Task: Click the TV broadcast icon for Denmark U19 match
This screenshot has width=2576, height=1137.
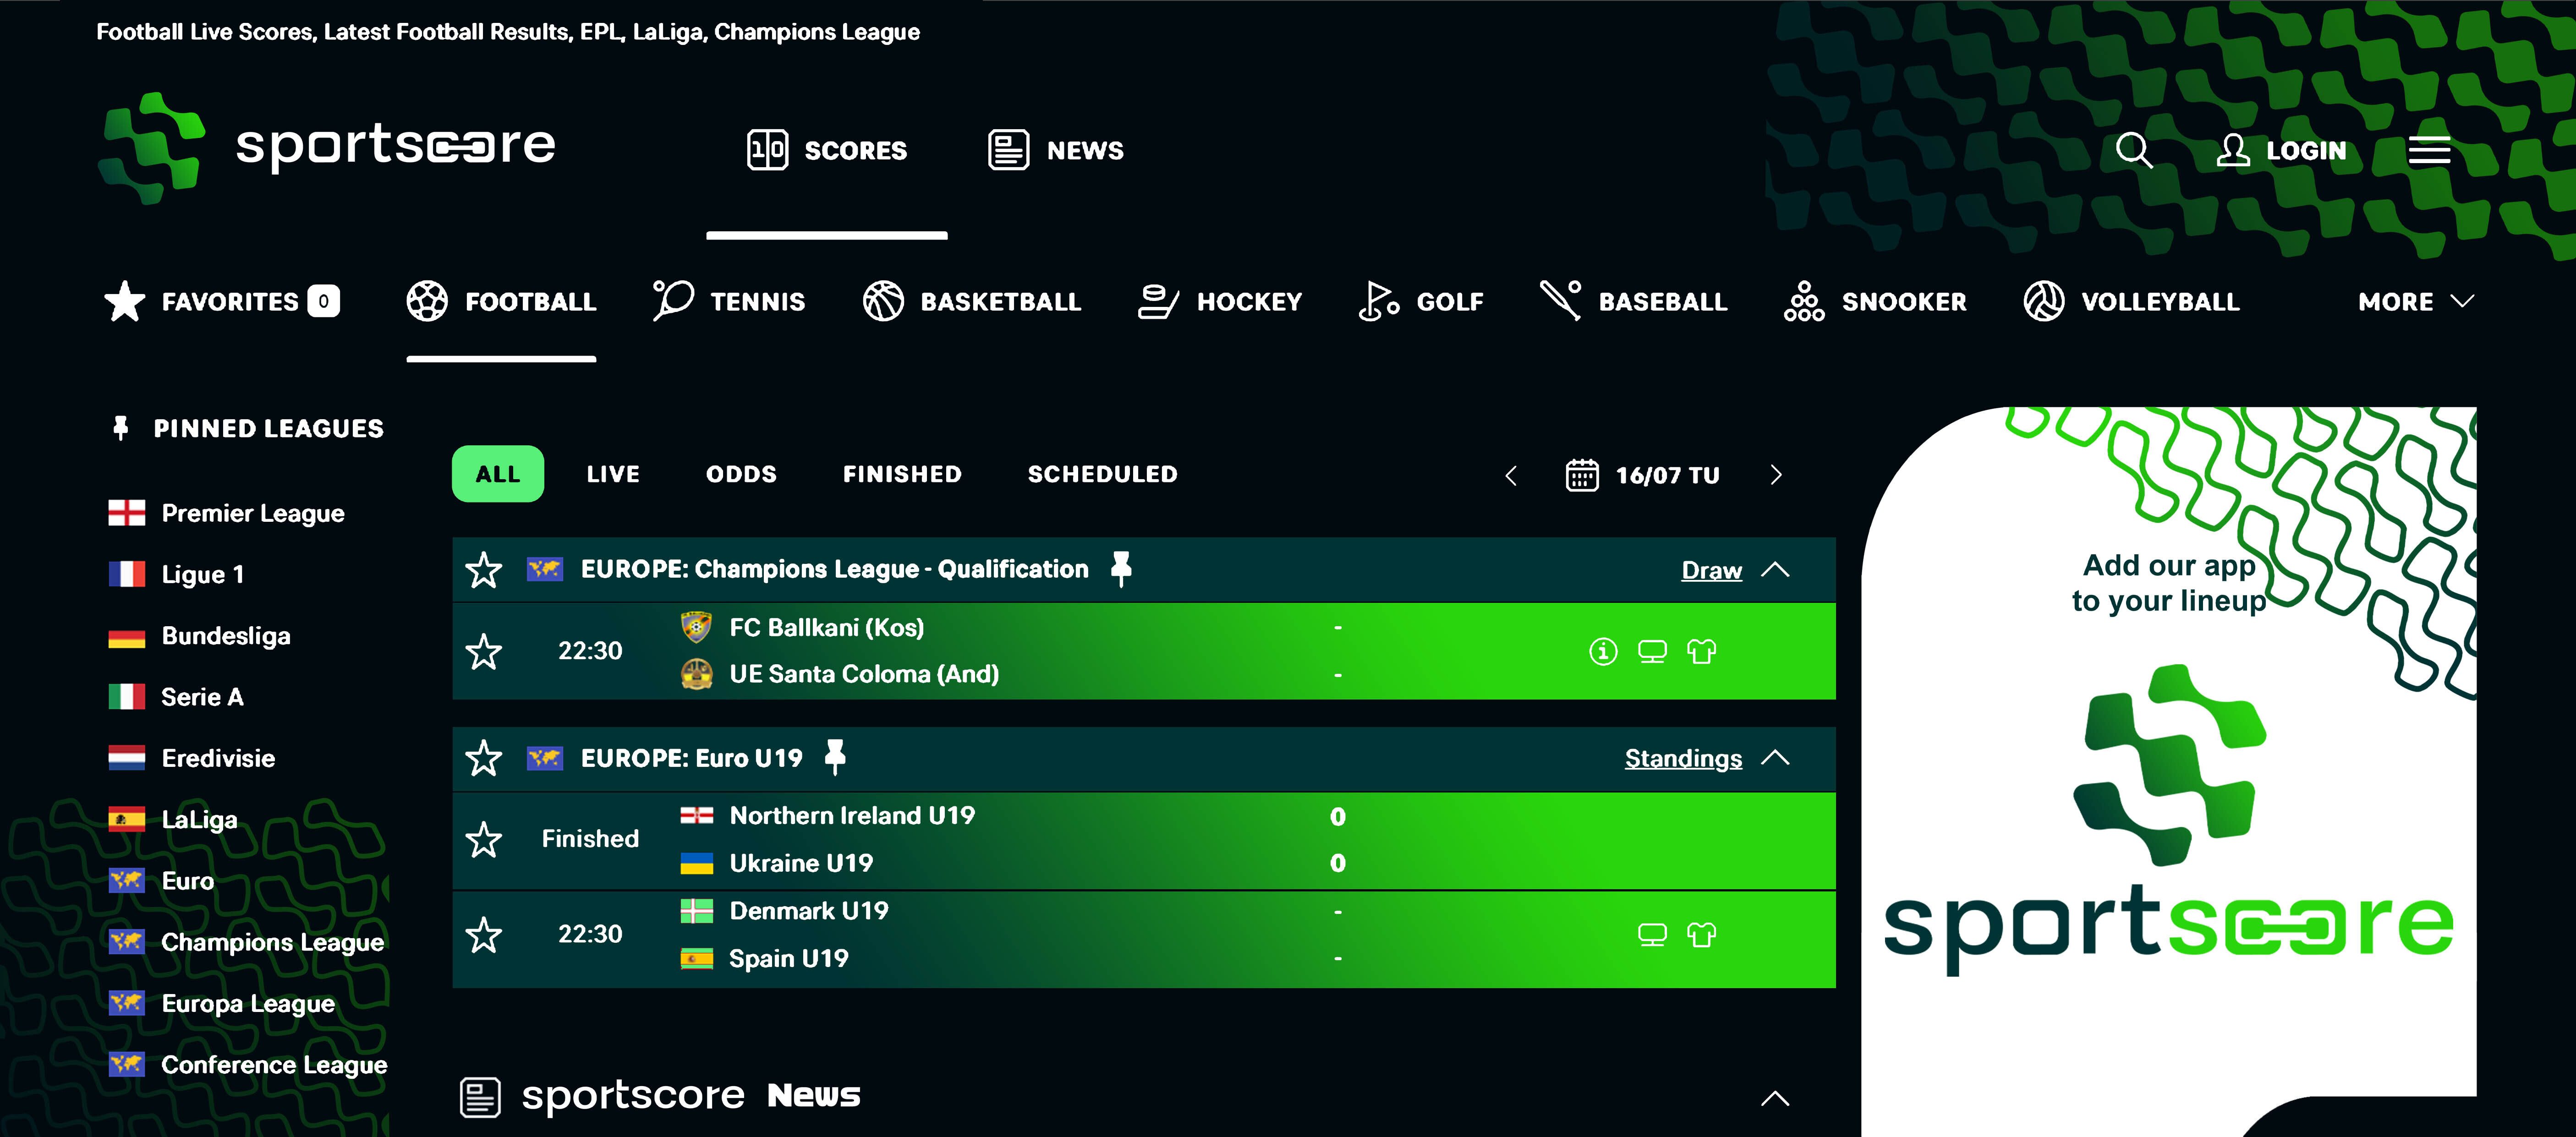Action: click(x=1652, y=935)
